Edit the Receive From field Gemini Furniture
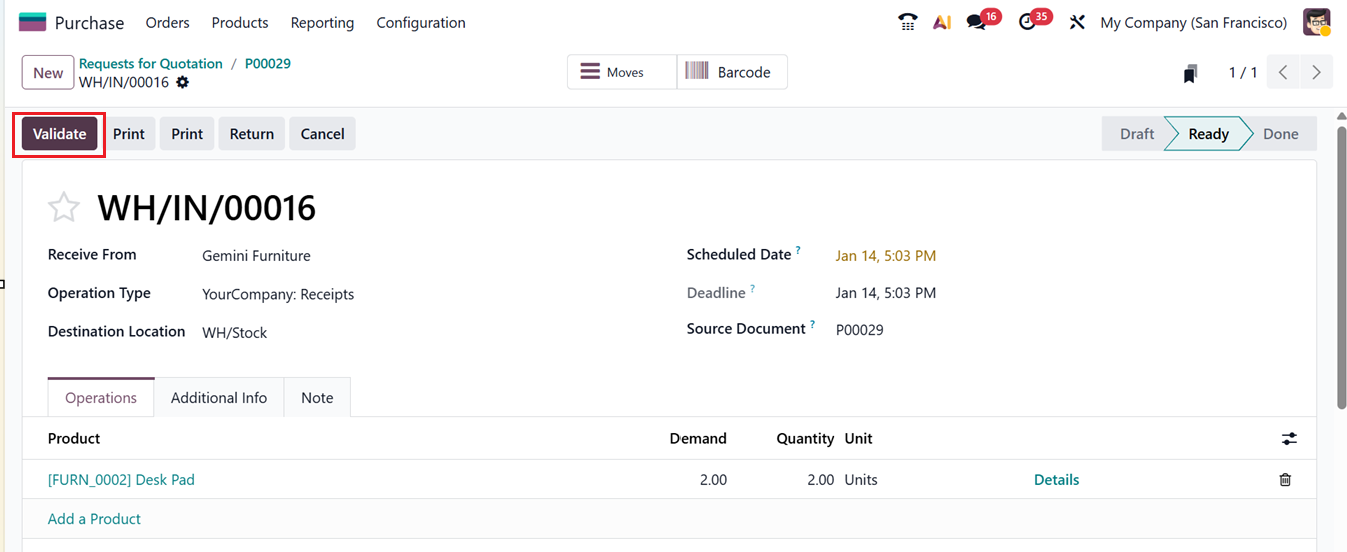1347x552 pixels. coord(256,256)
